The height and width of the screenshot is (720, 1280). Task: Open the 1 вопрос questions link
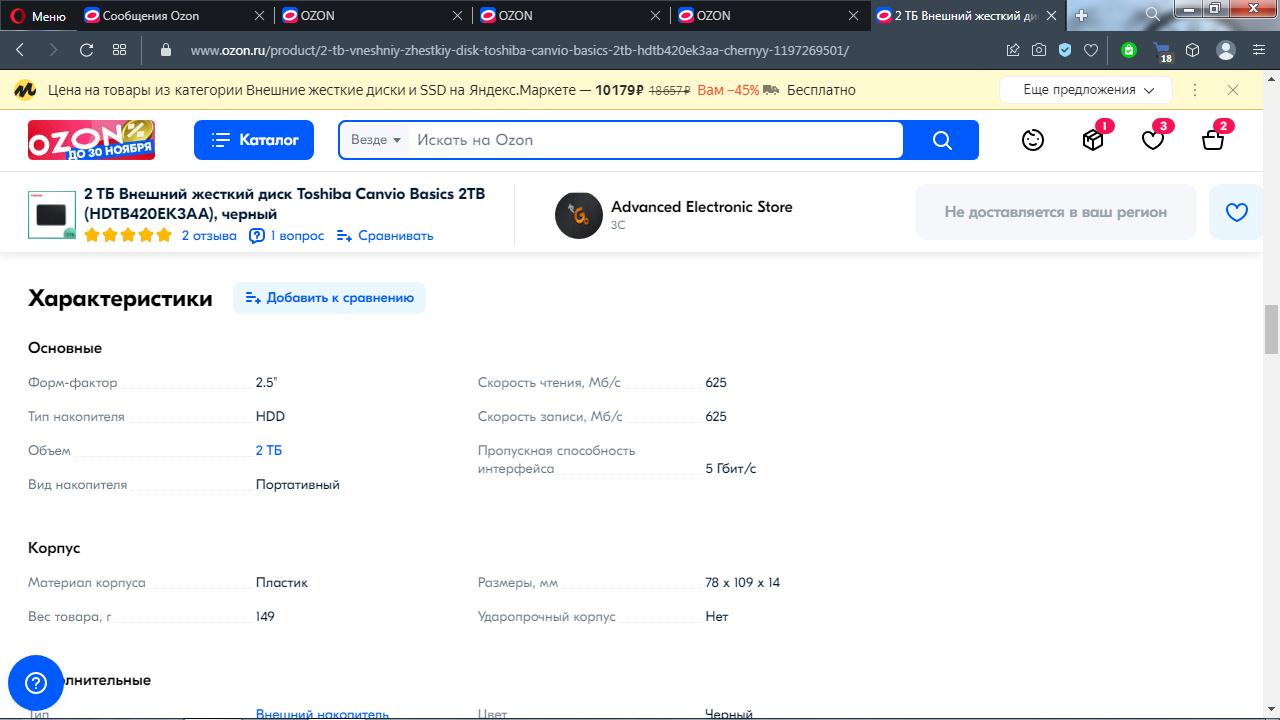287,236
